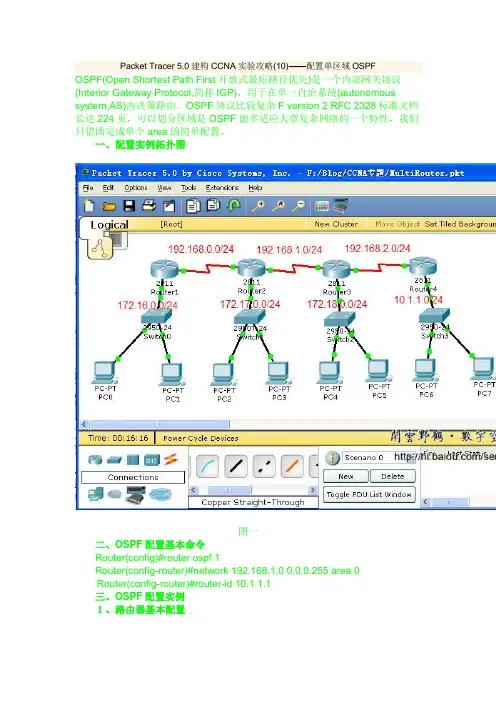This screenshot has height=702, width=496.
Task: Choose the Custom Made Devices icon
Action: [136, 495]
